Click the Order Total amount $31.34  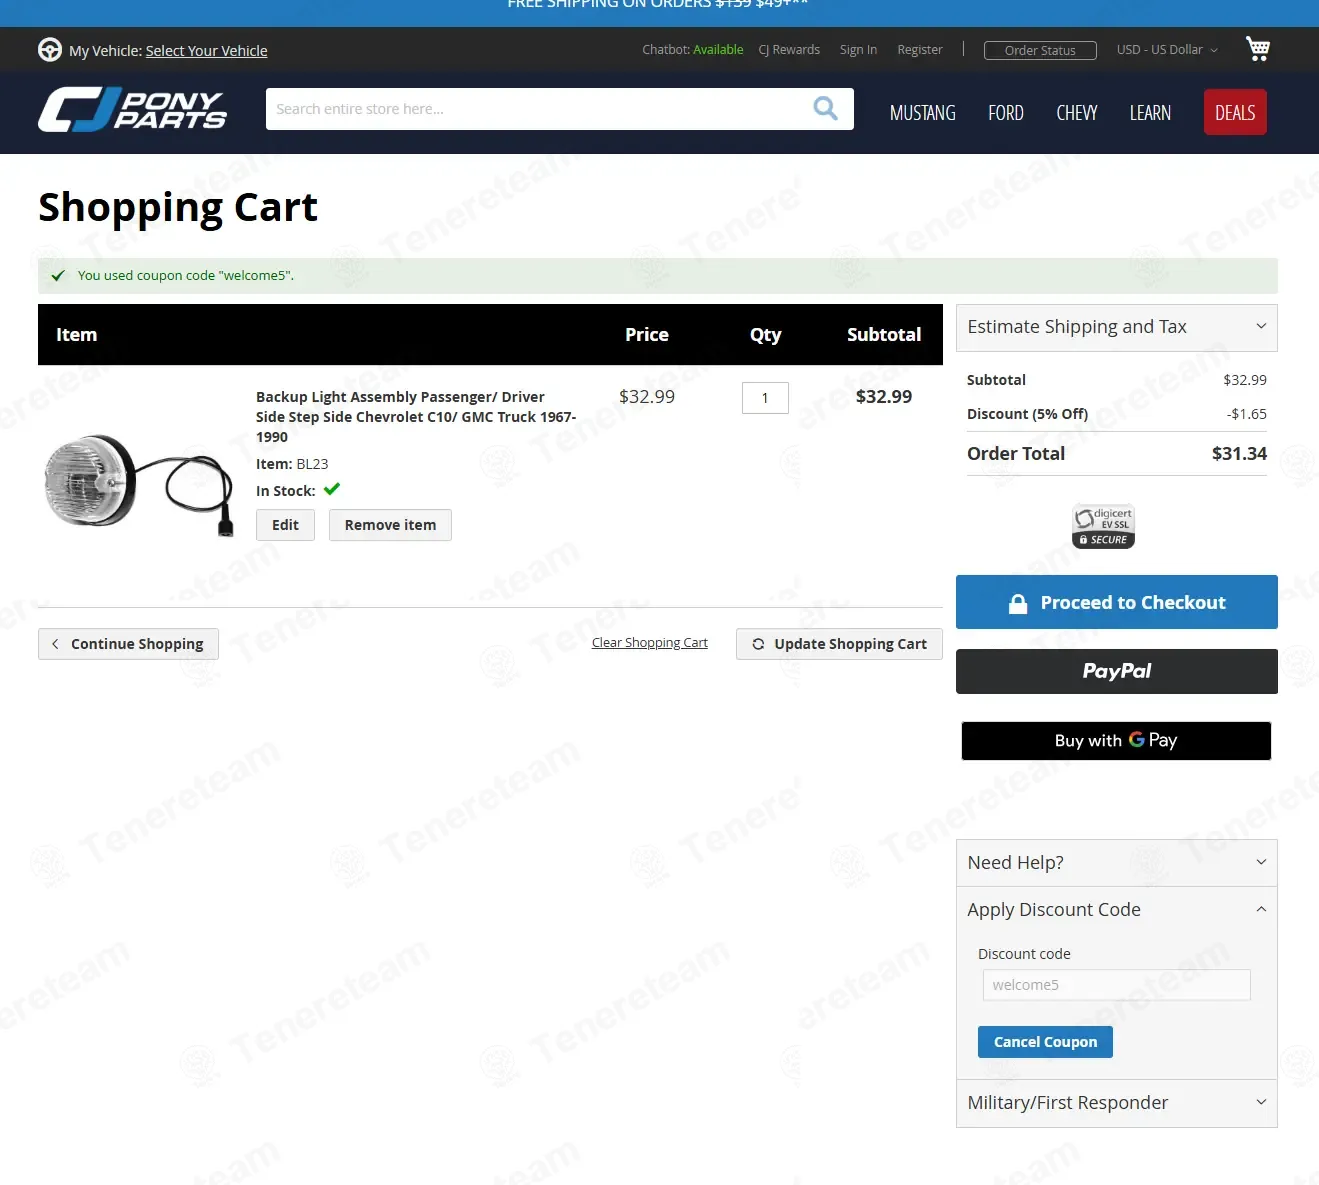pyautogui.click(x=1239, y=454)
